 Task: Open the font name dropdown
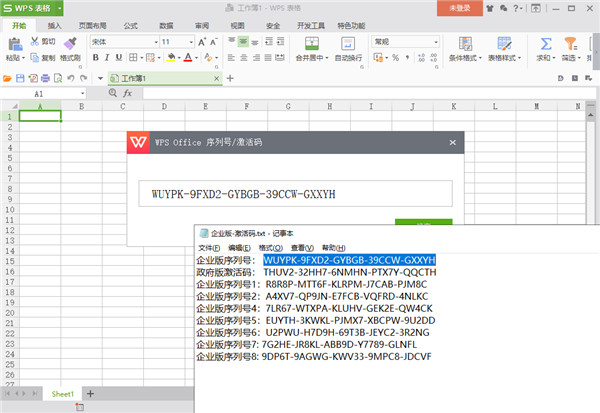point(156,42)
